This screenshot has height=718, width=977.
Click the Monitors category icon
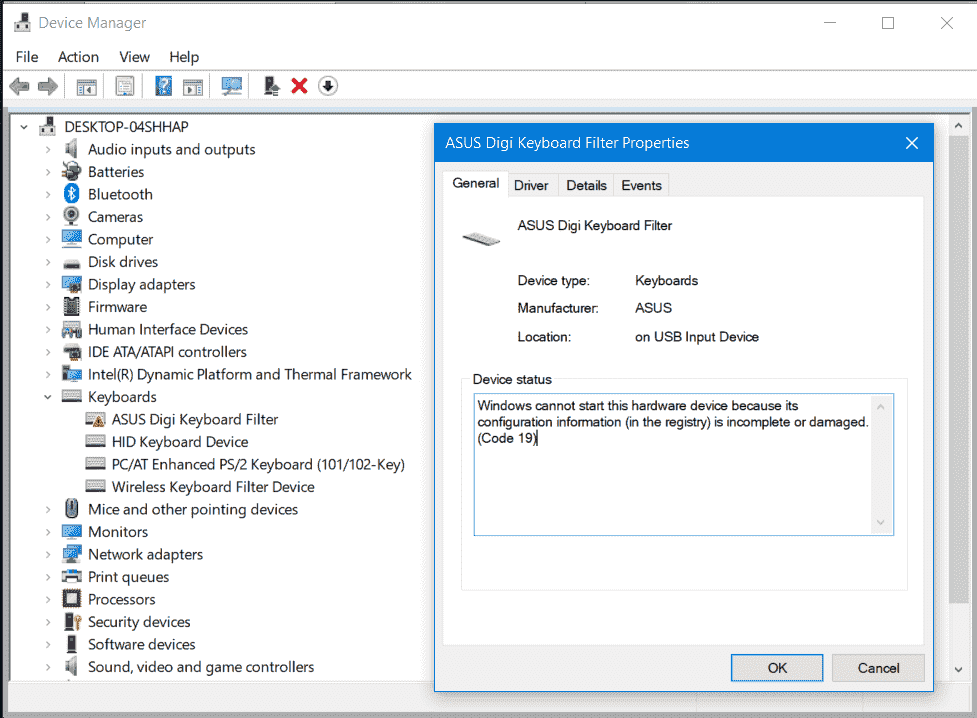[72, 532]
